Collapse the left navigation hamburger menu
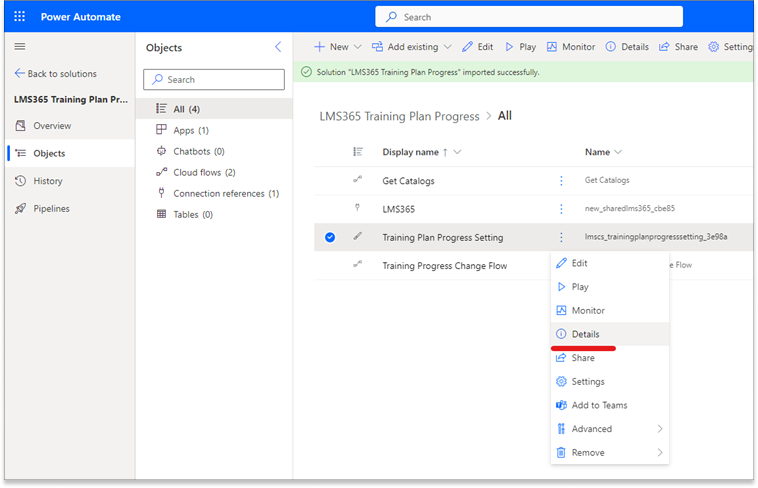This screenshot has width=758, height=488. (x=19, y=47)
